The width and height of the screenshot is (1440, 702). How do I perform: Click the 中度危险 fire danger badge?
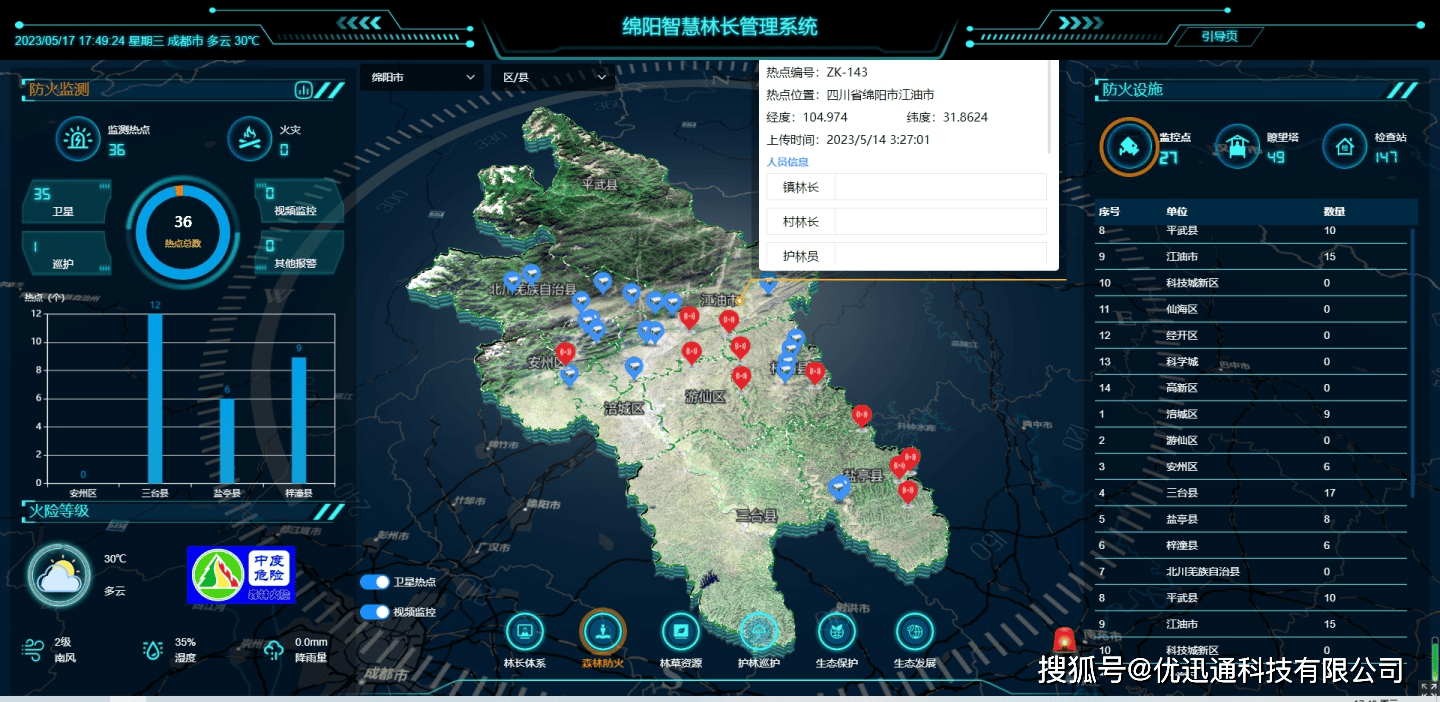click(241, 575)
